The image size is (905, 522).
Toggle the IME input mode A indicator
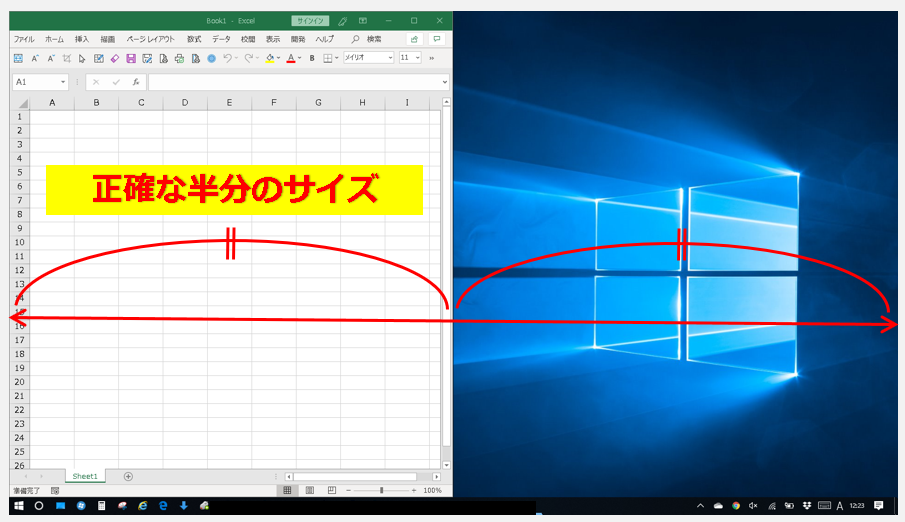click(x=840, y=506)
